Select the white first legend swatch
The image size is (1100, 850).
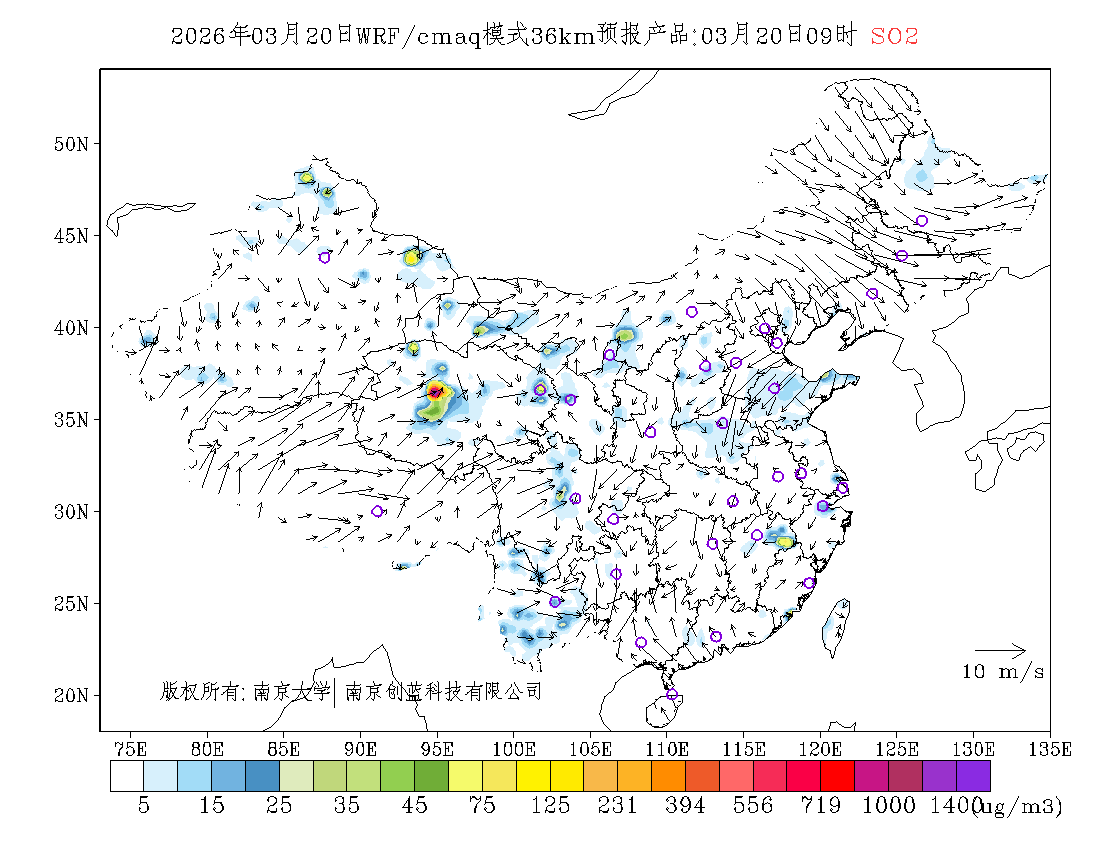tap(127, 776)
